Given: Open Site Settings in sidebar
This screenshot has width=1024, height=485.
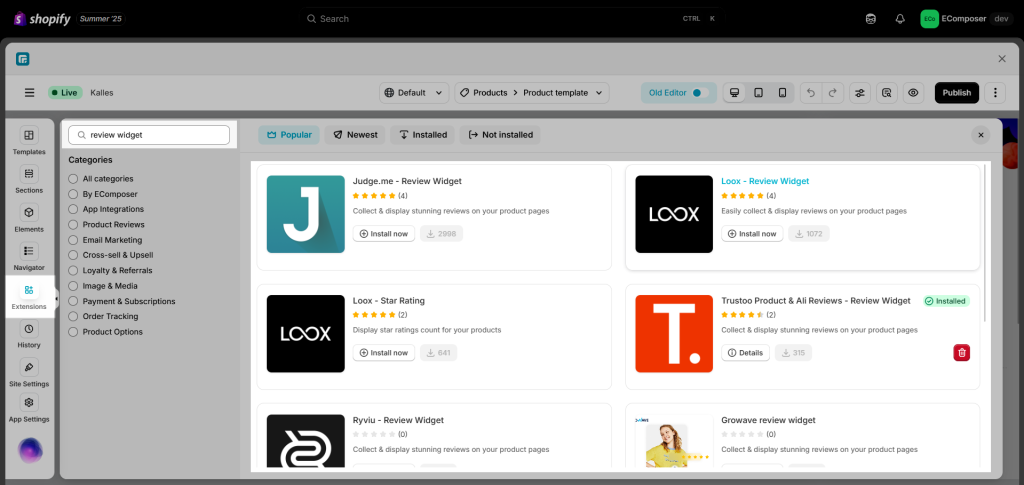Looking at the screenshot, I should pos(29,373).
